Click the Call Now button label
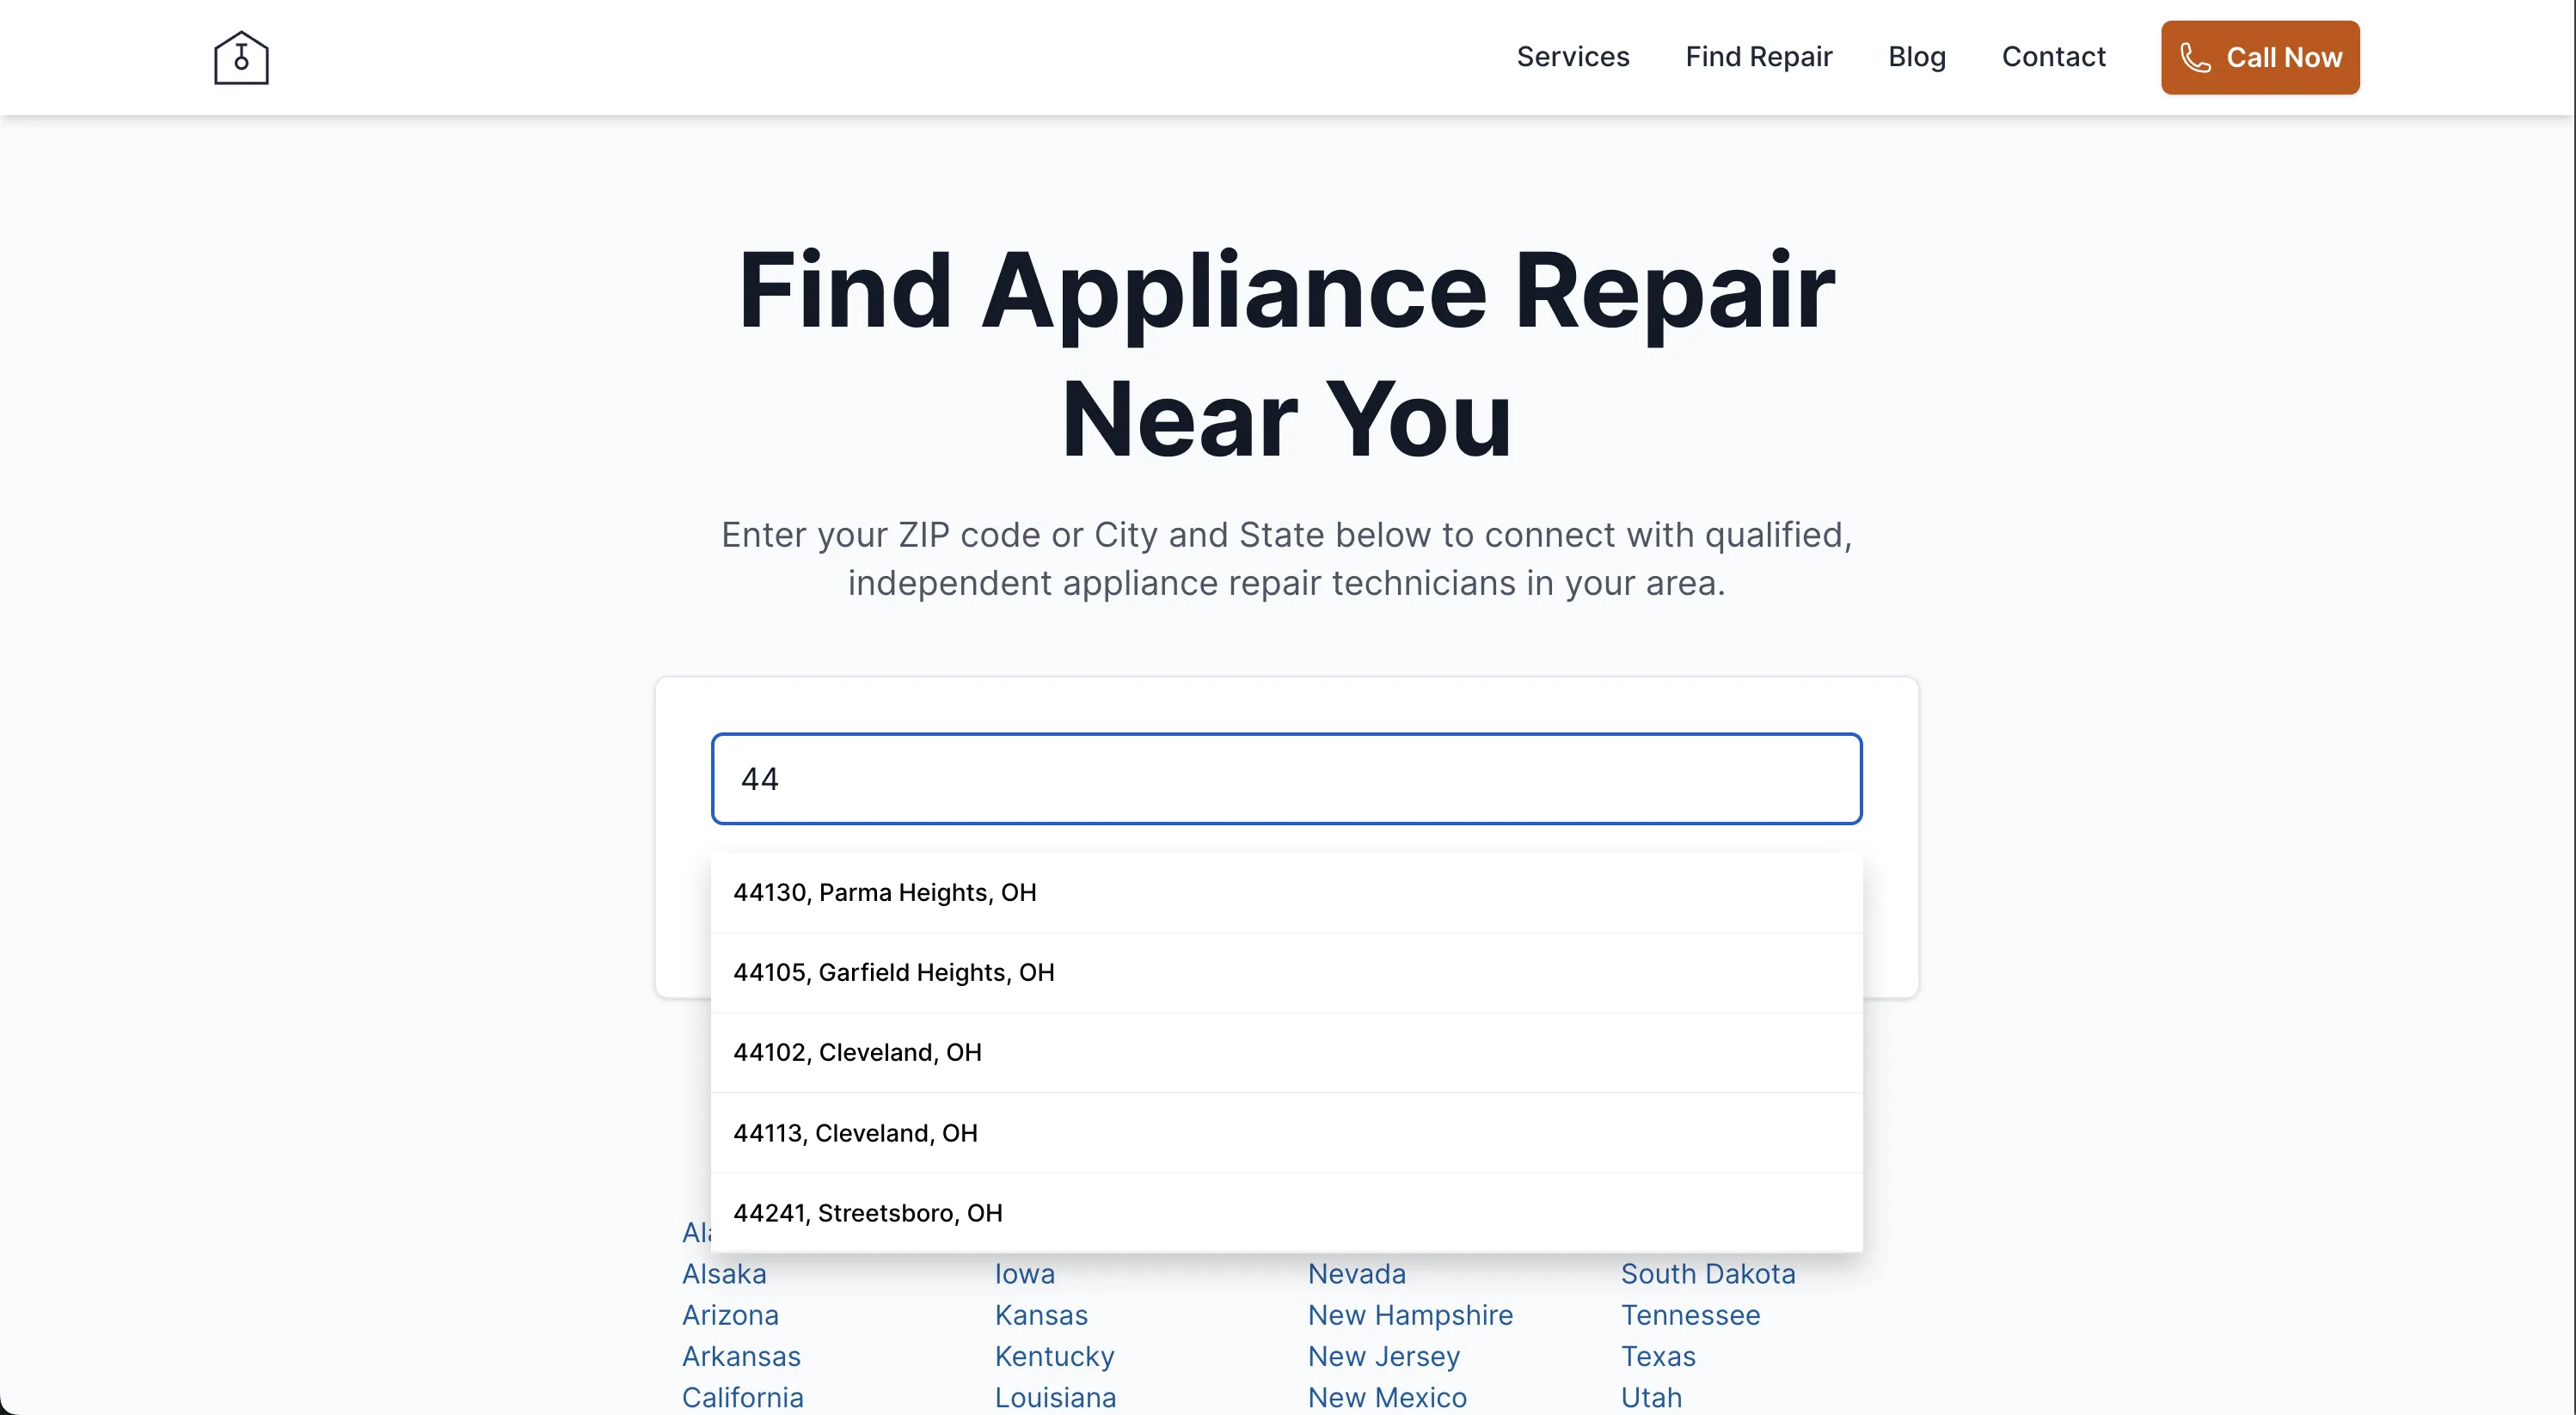The image size is (2576, 1415). pos(2284,58)
